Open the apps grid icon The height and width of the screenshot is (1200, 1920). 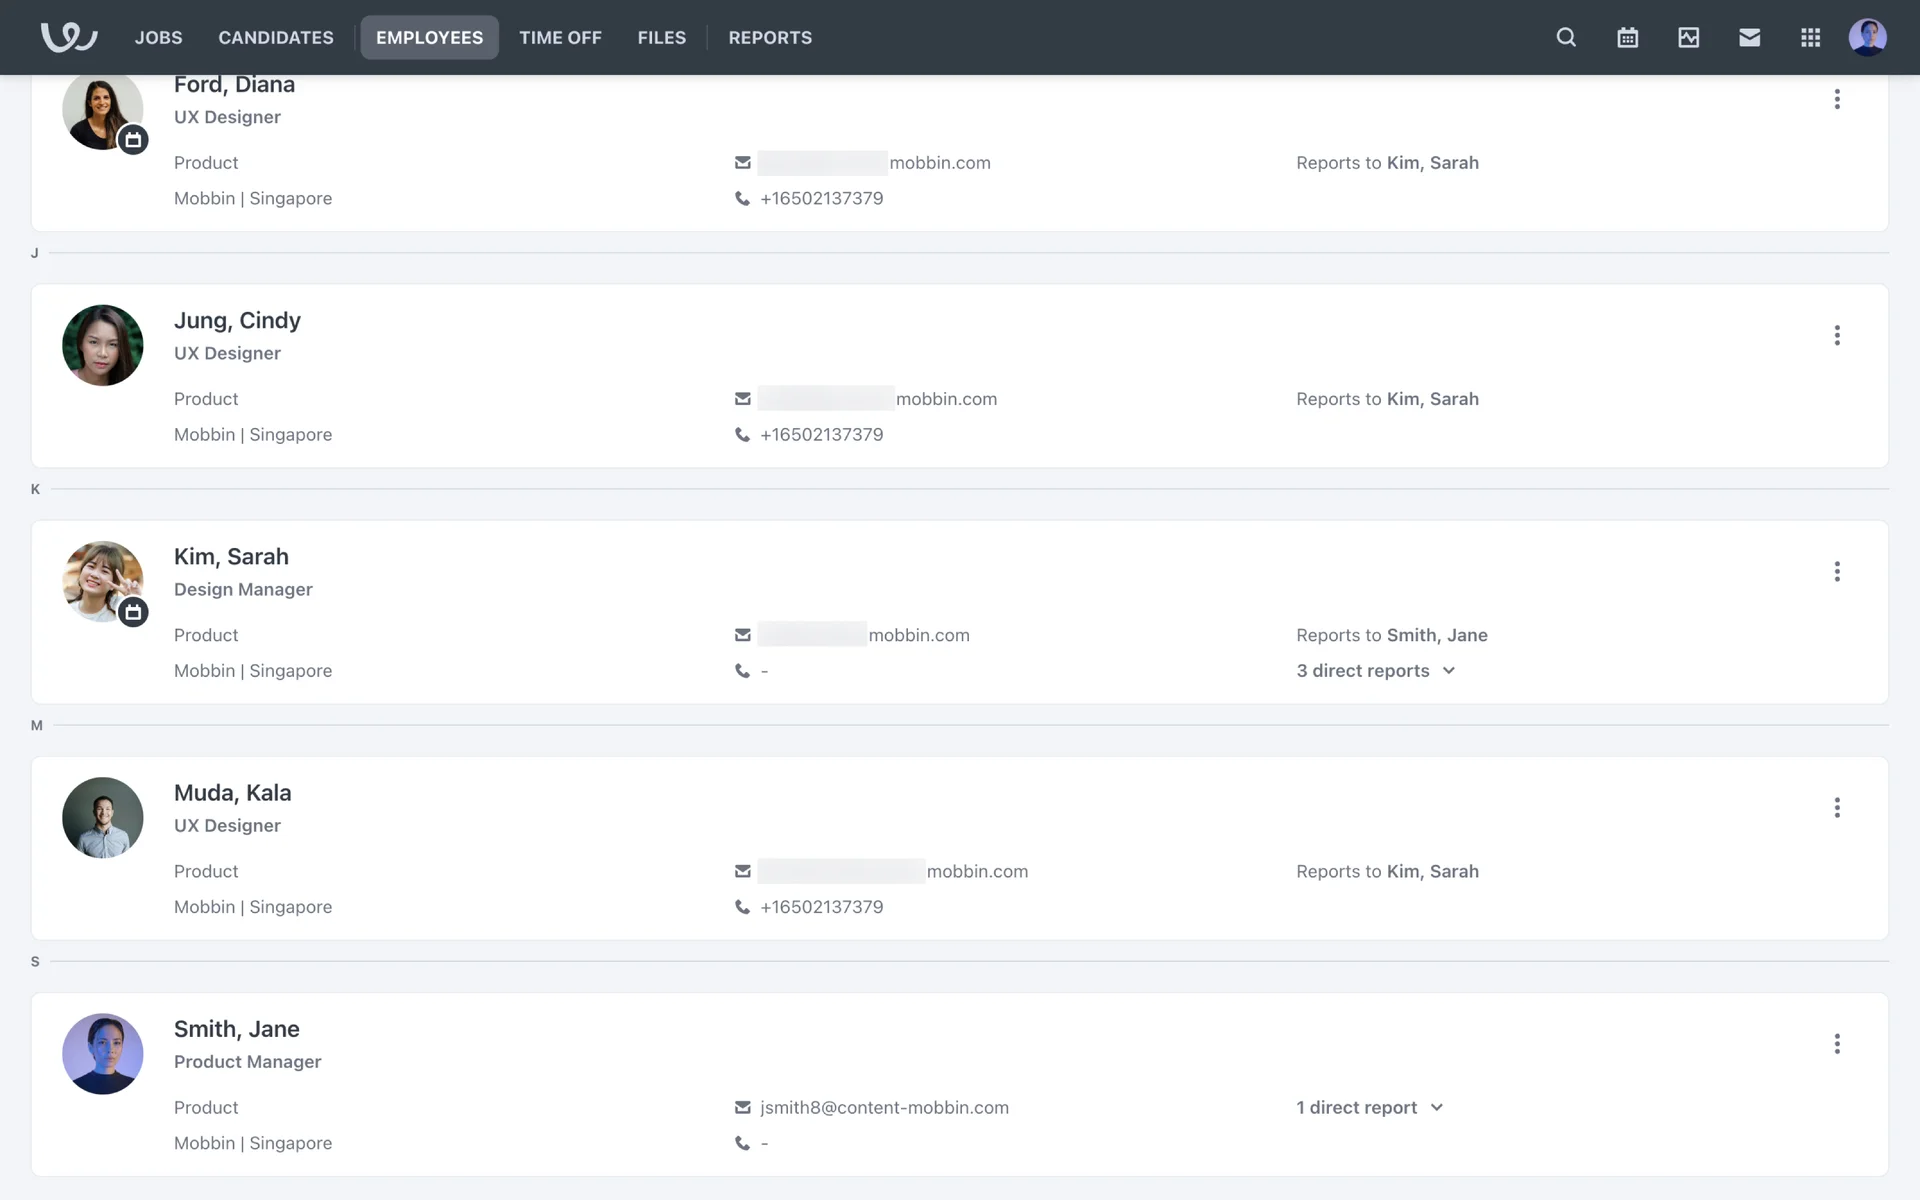1810,37
